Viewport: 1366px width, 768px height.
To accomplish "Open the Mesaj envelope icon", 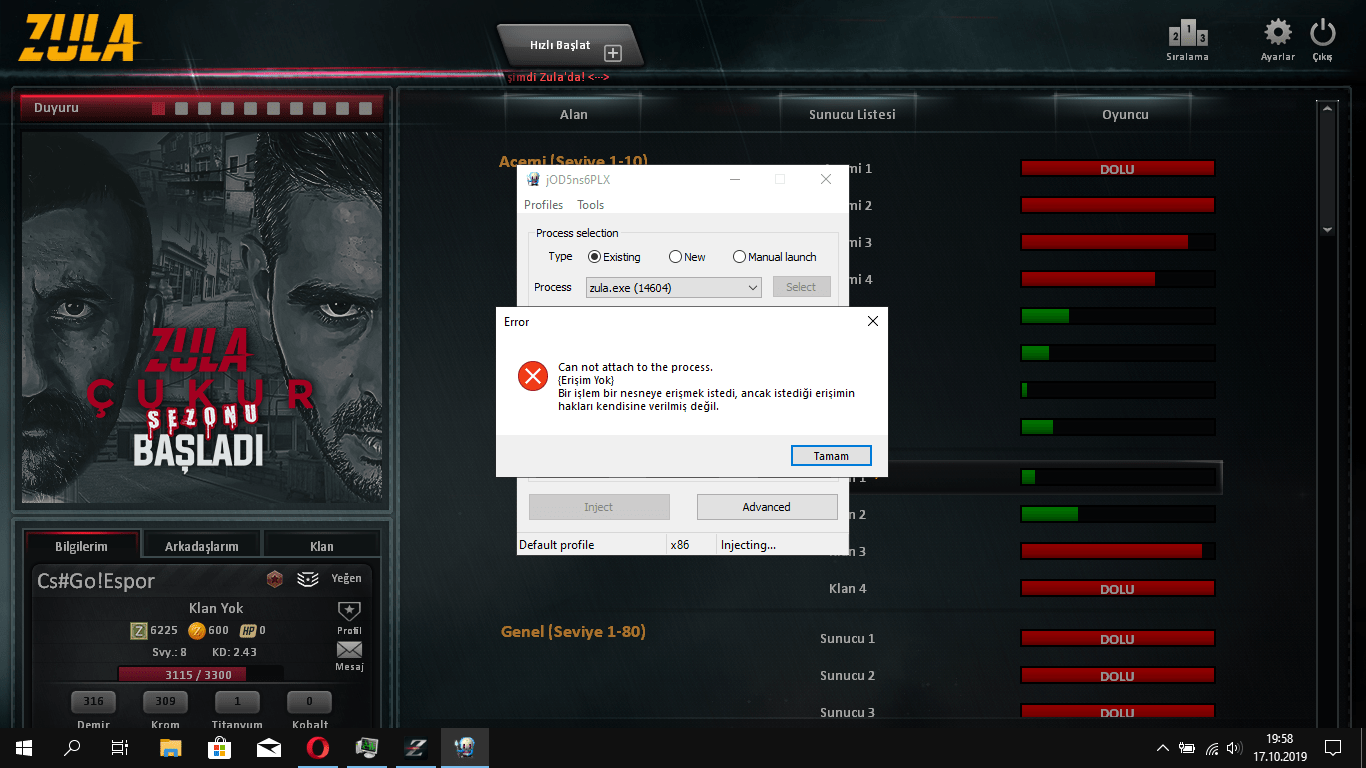I will click(x=349, y=650).
